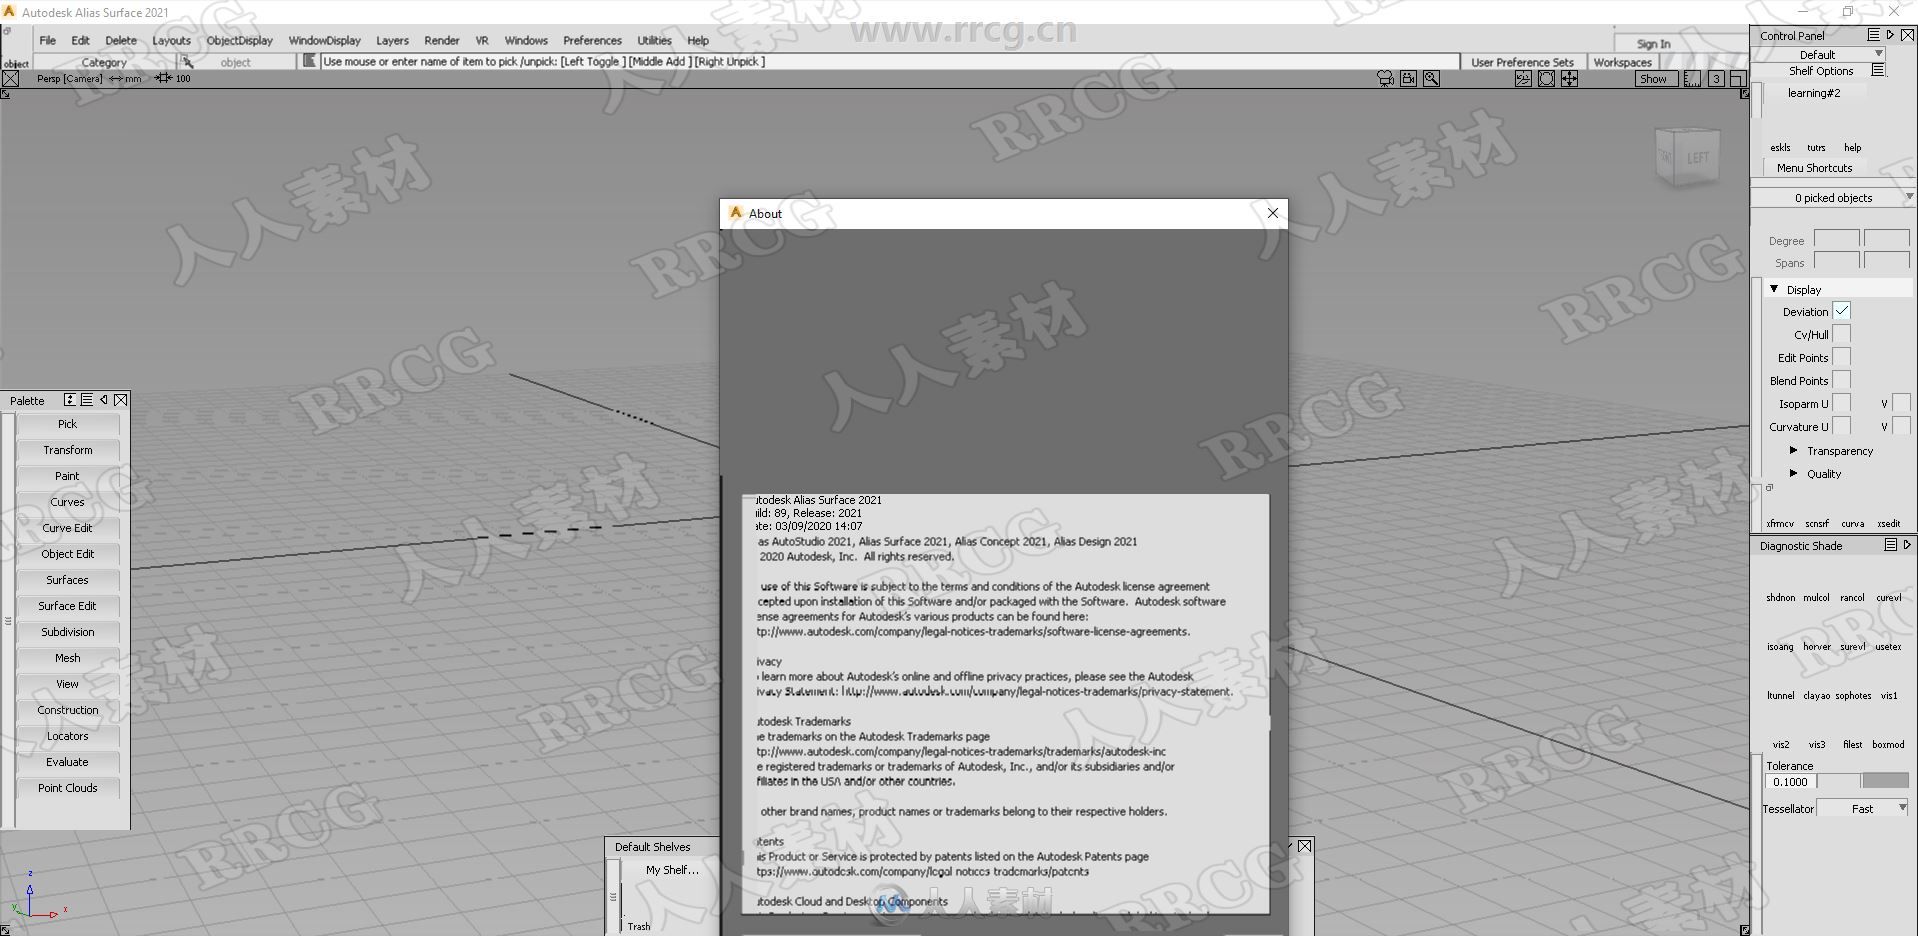The width and height of the screenshot is (1918, 936).
Task: Toggle the Cv/Hull checkbox
Action: click(1842, 334)
